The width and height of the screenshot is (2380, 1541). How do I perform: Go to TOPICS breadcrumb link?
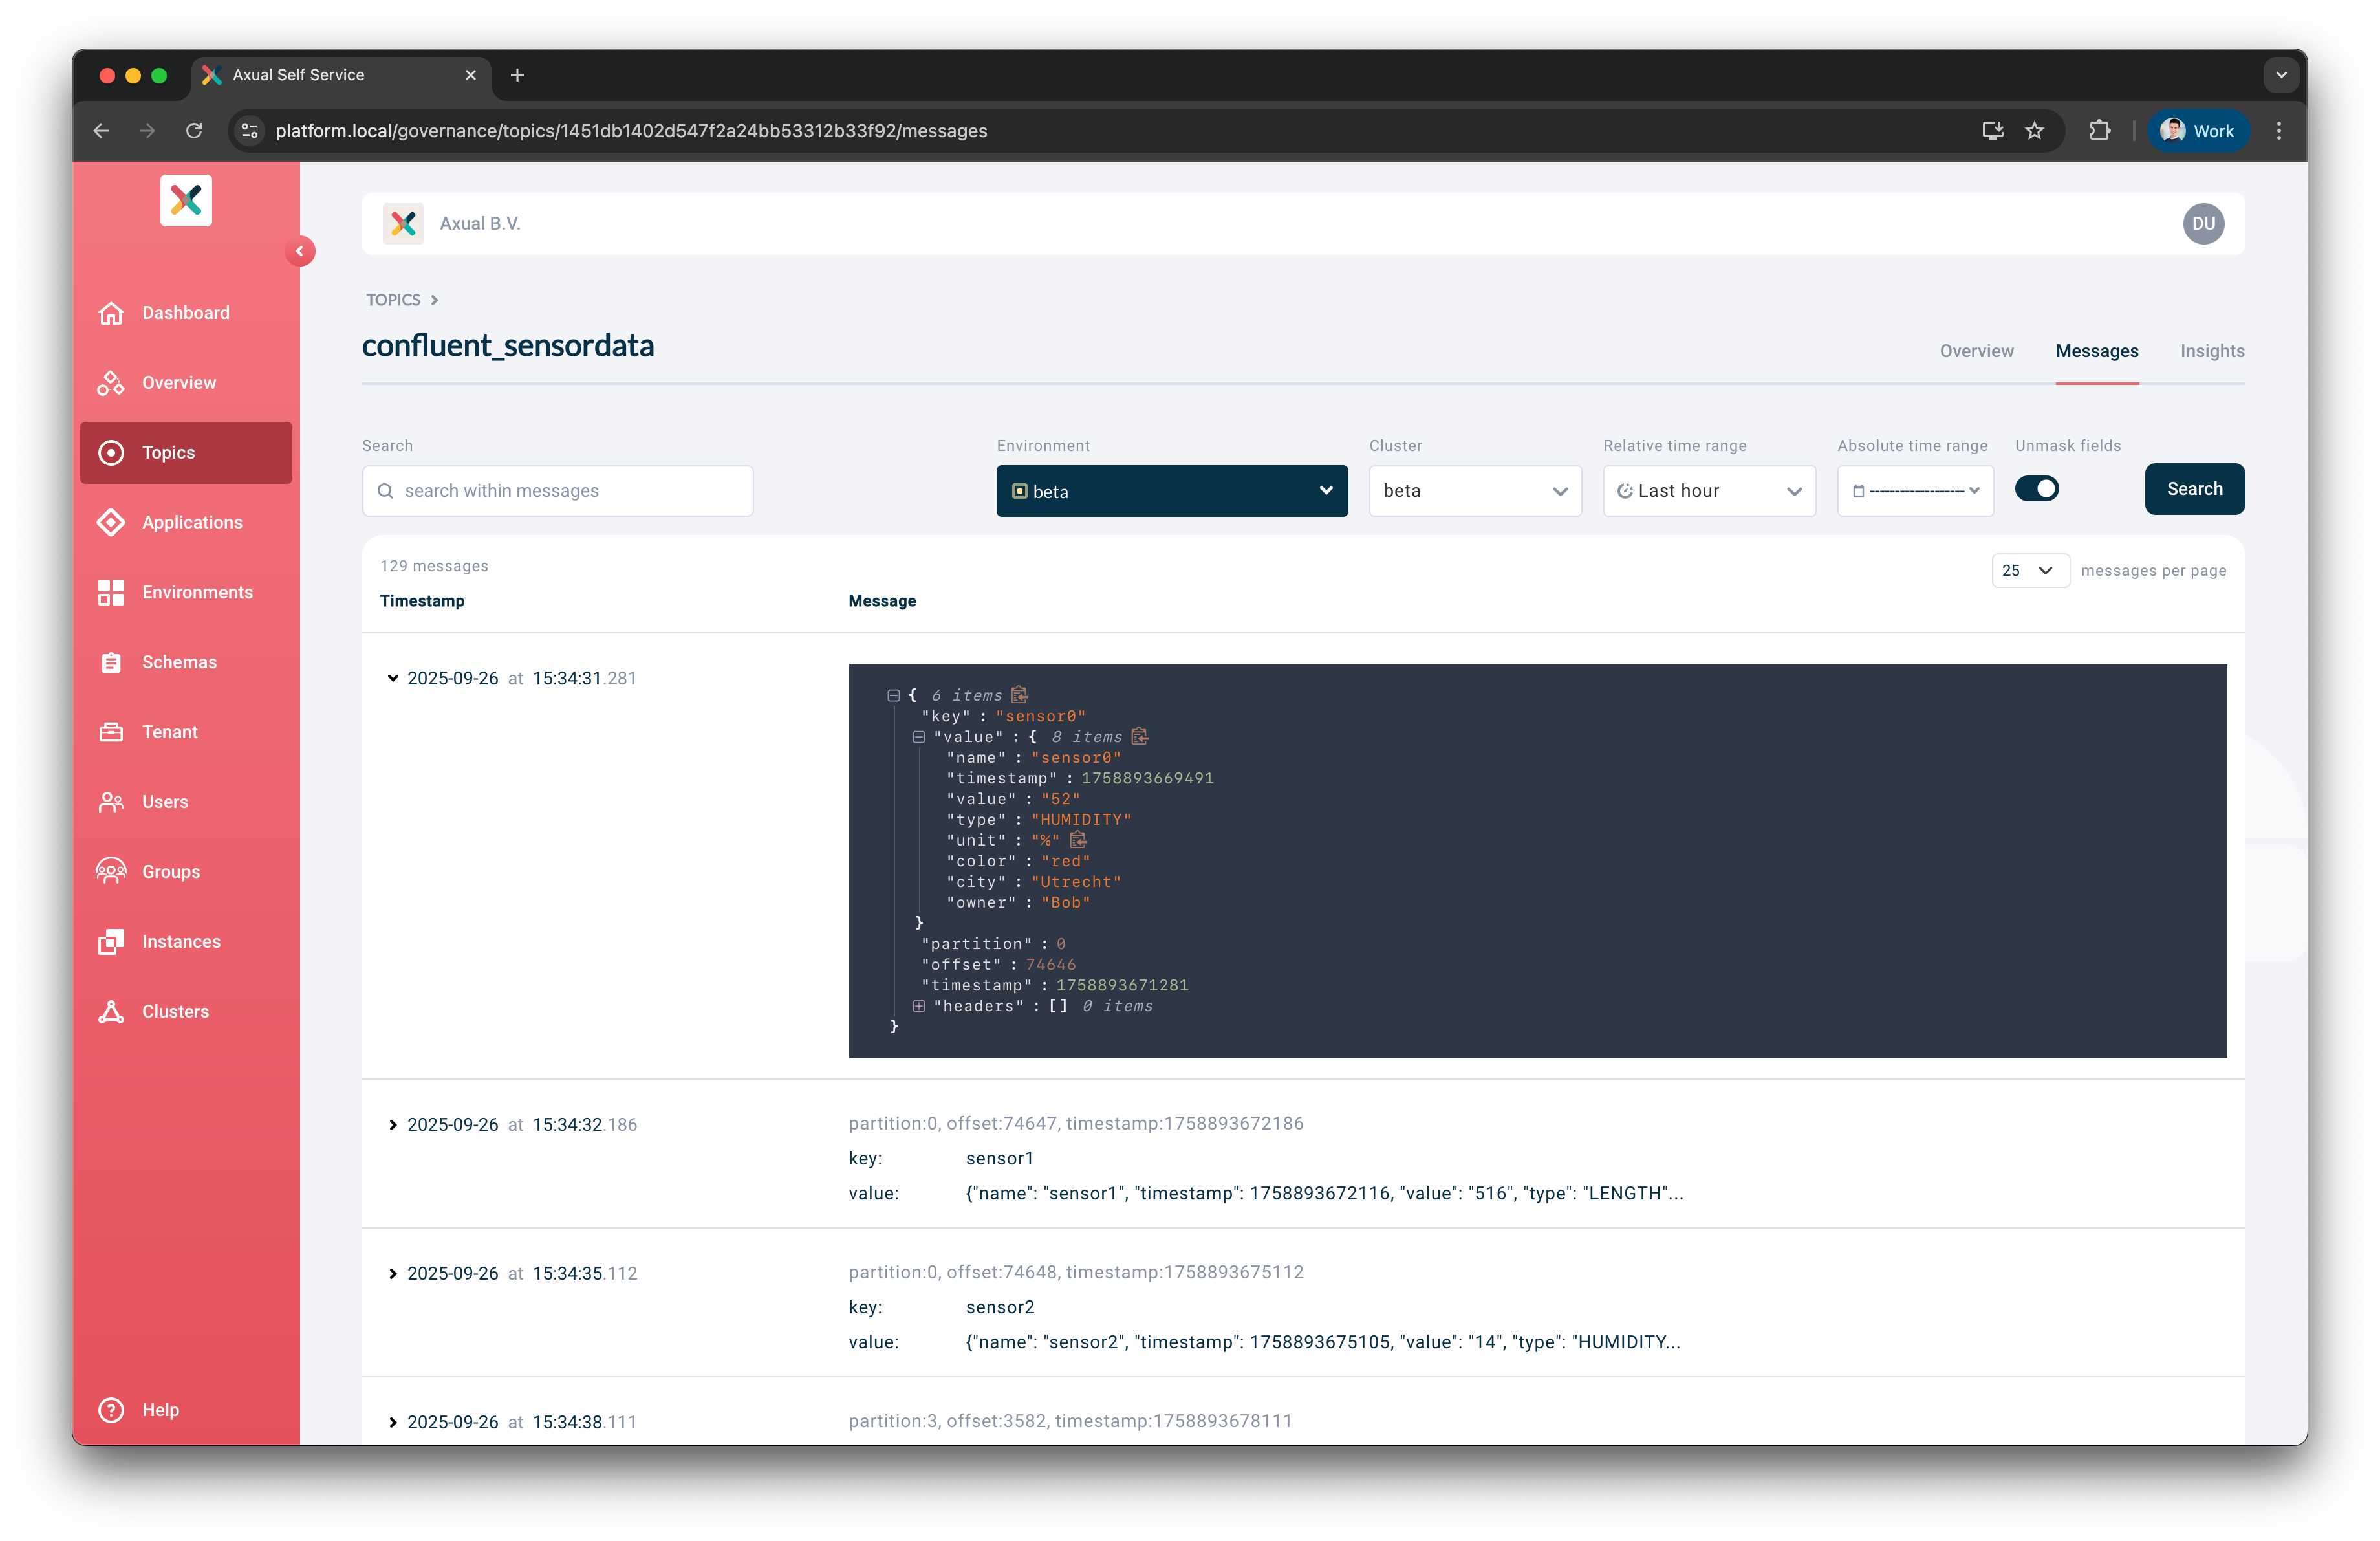point(393,300)
